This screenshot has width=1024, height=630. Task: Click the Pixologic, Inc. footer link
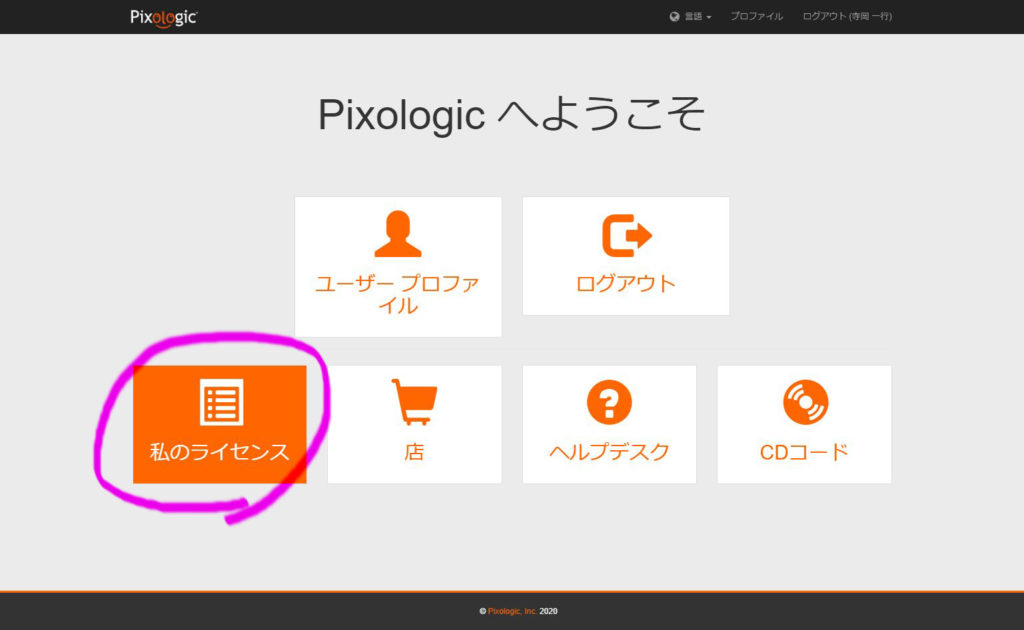[512, 611]
